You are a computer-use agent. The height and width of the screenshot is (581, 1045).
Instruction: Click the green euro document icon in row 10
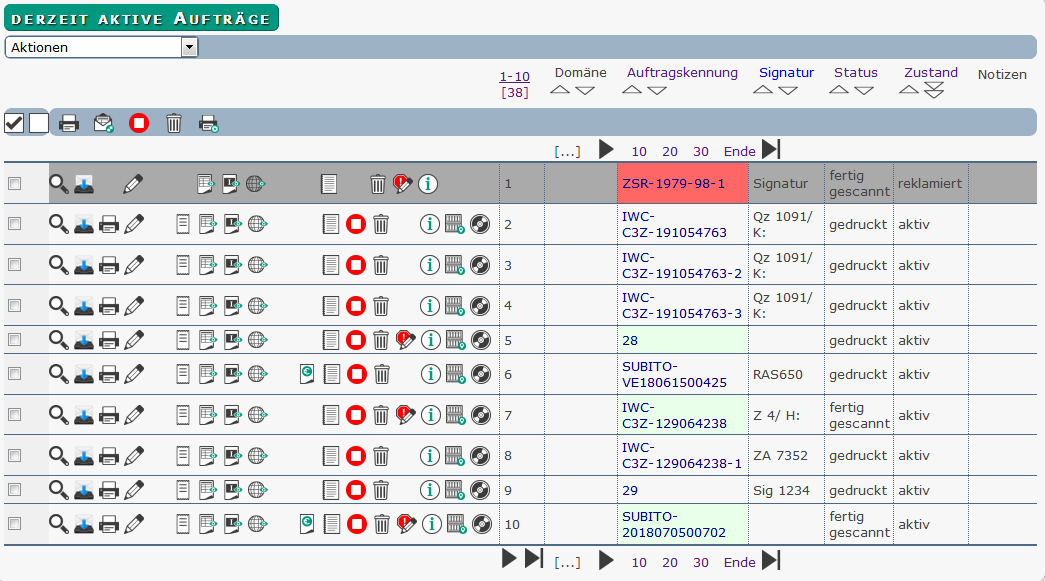pos(307,524)
